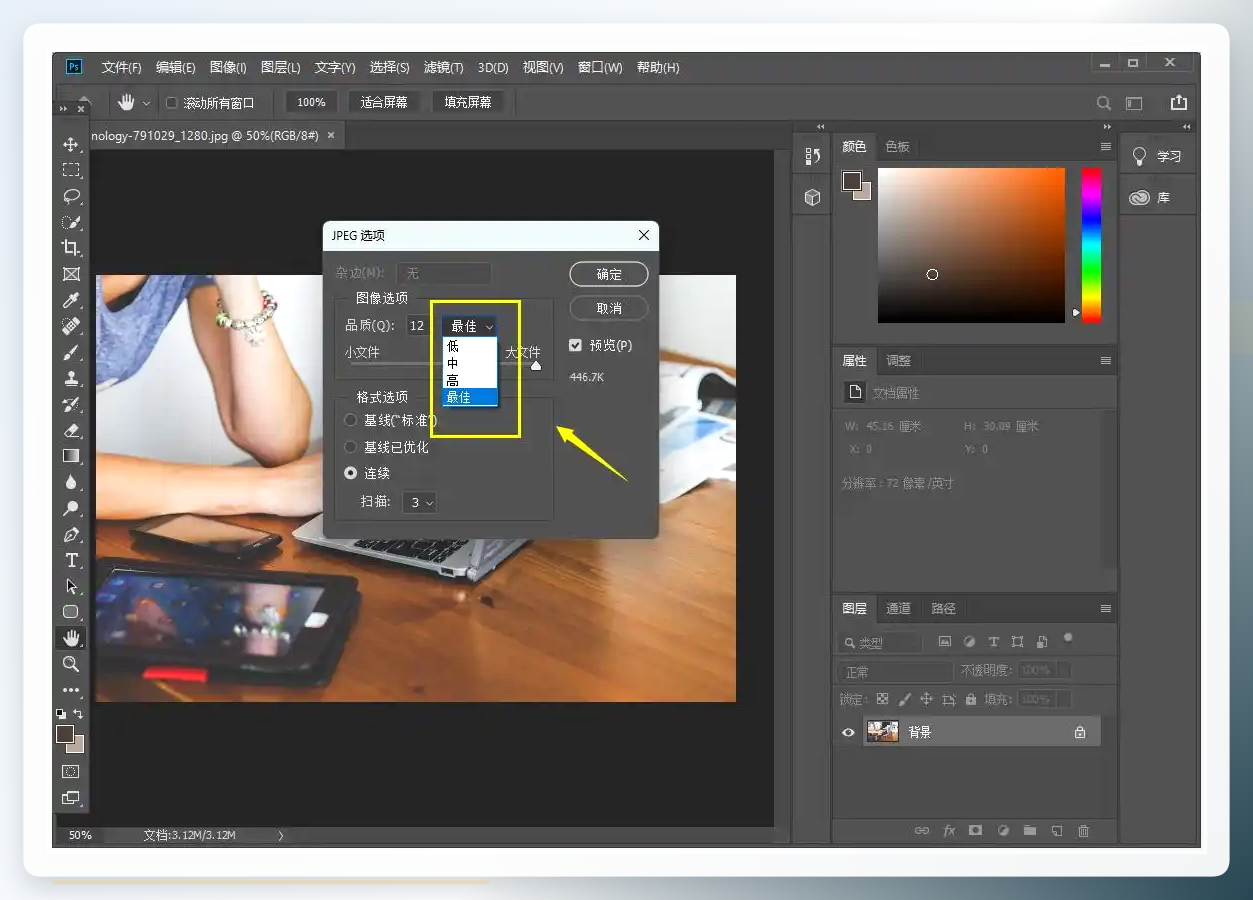Viewport: 1253px width, 900px height.
Task: Click the 背景 layer thumbnail
Action: tap(882, 732)
